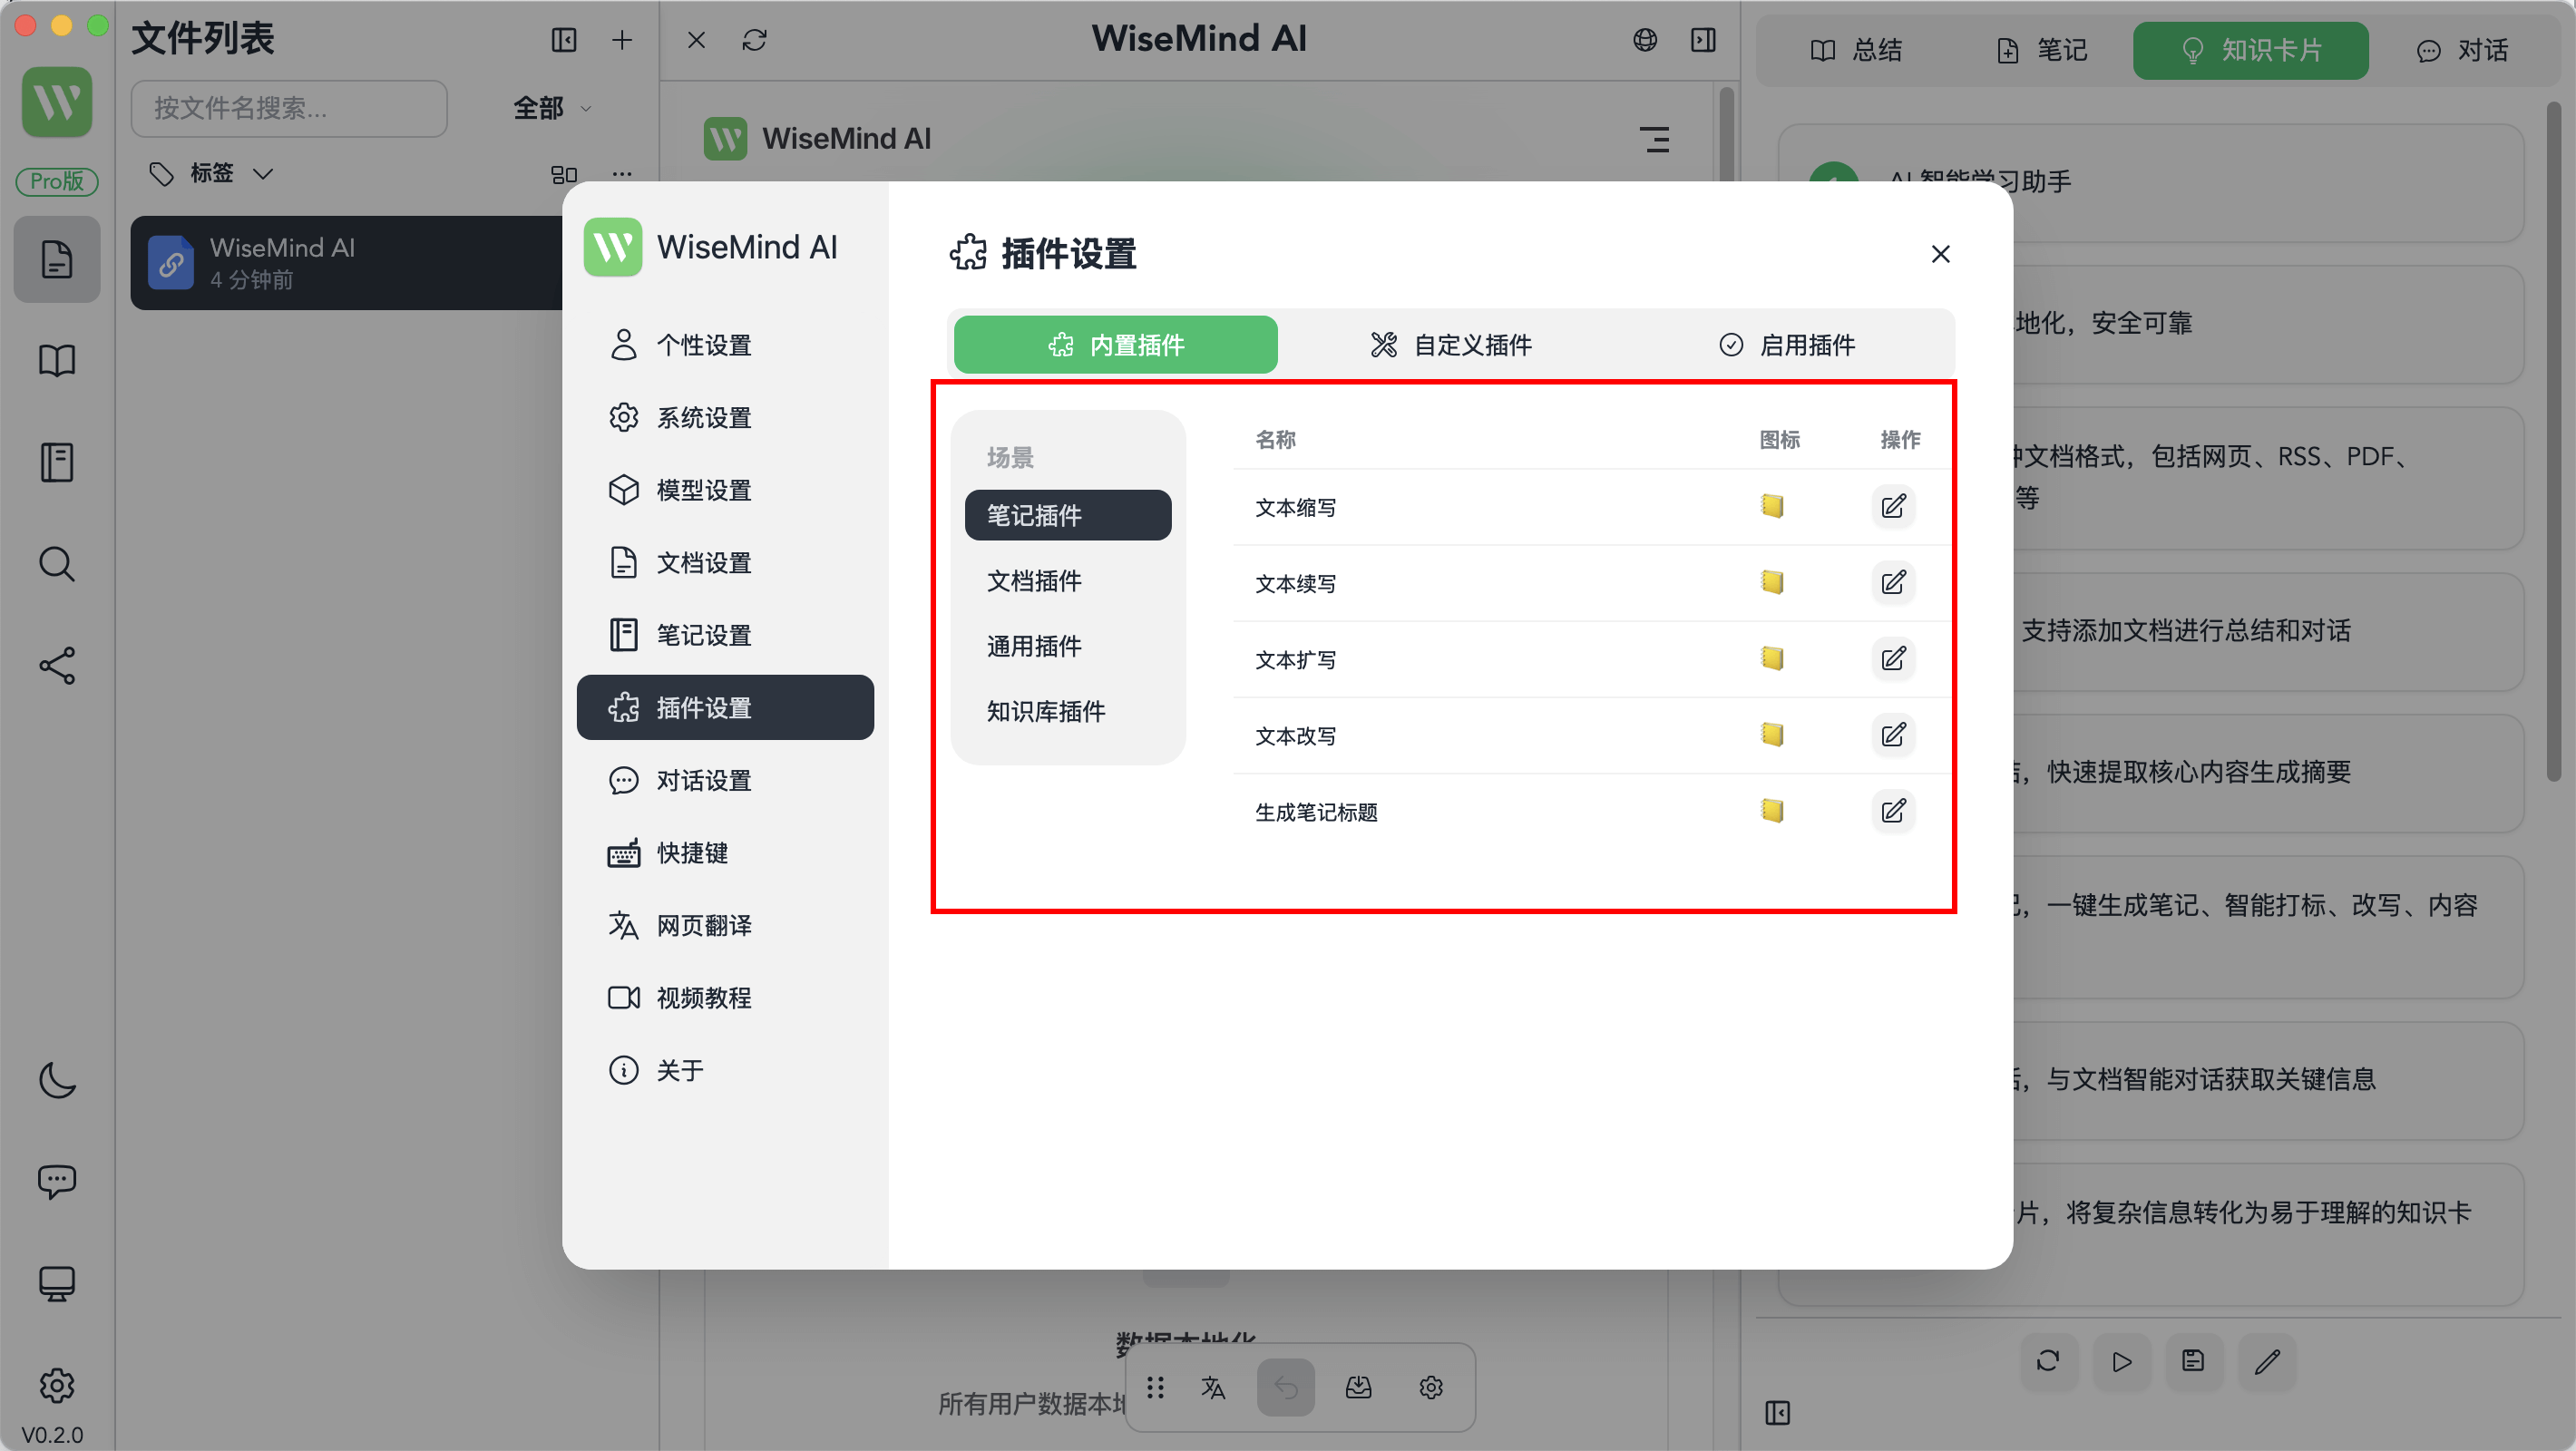This screenshot has height=1451, width=2576.
Task: Edit the 文本扩写 plugin
Action: (1893, 659)
